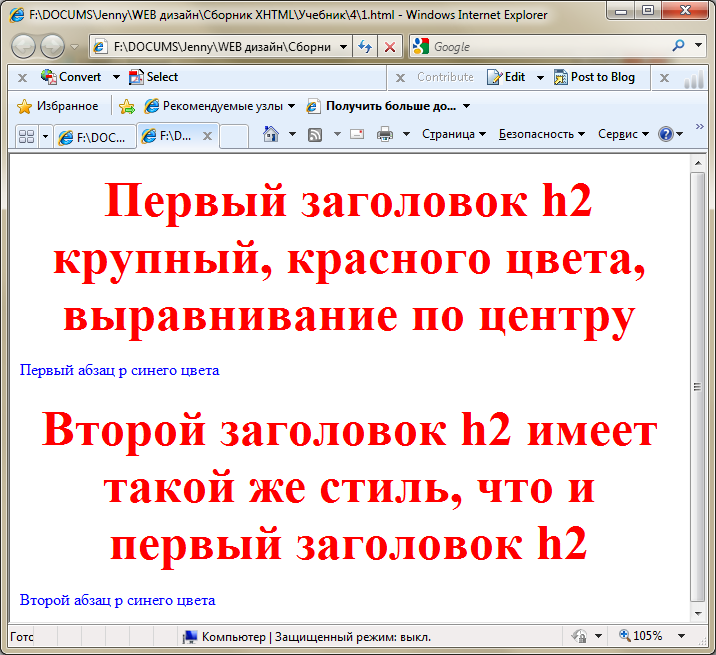Click Рекомендуемые узлы link in favorites bar
The height and width of the screenshot is (655, 716).
pyautogui.click(x=219, y=106)
